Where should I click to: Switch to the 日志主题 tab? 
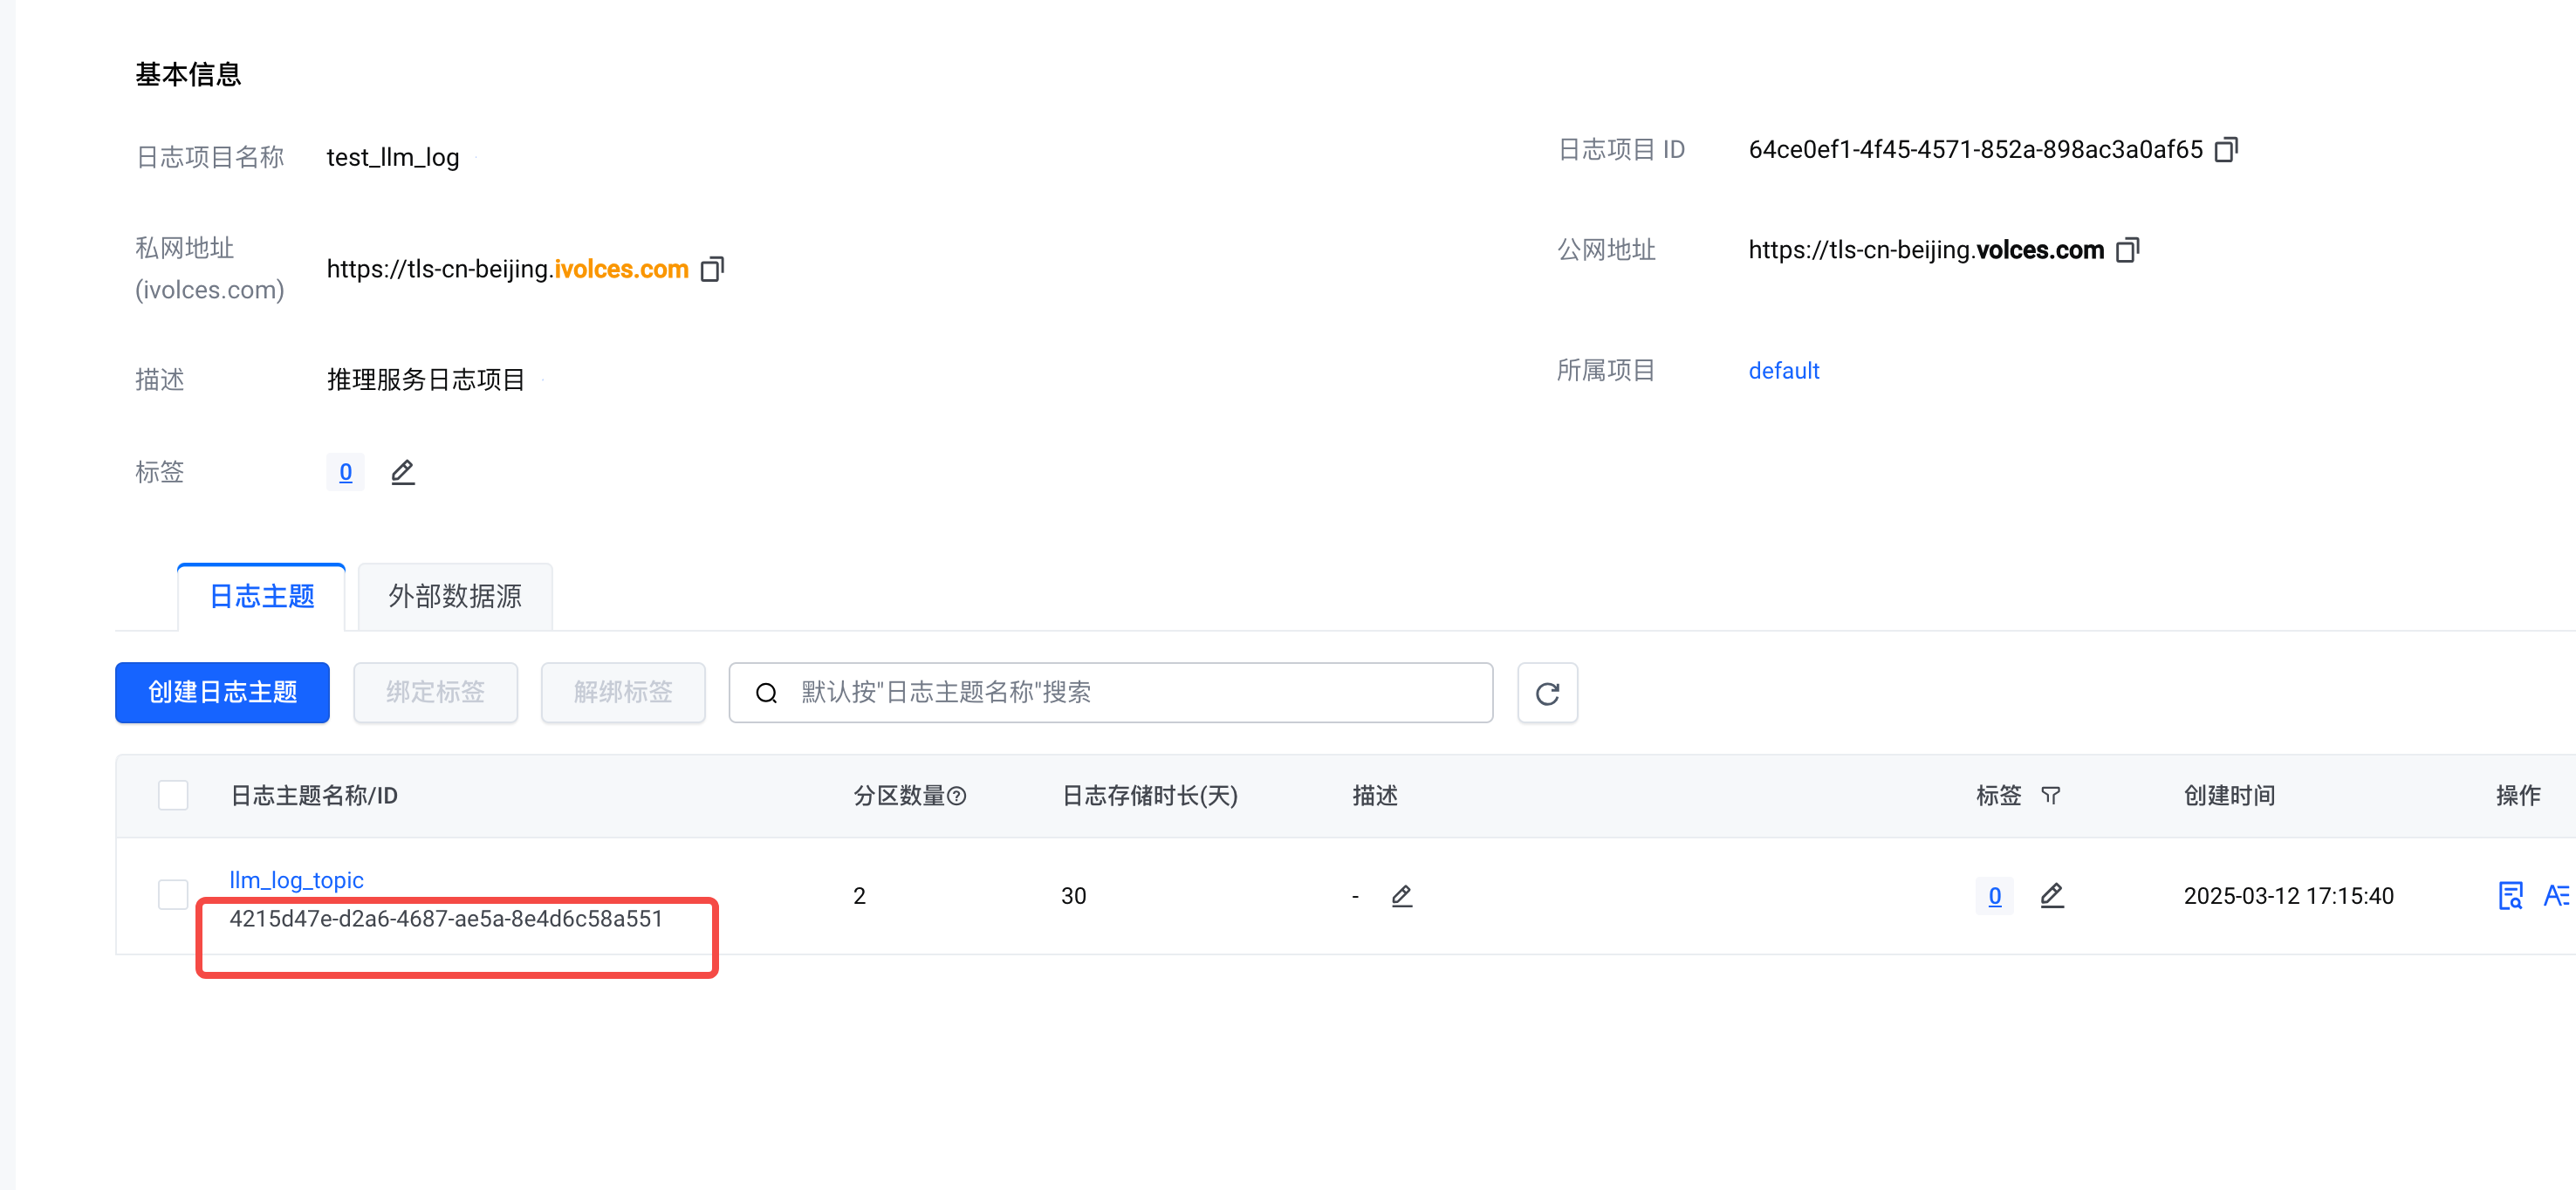coord(262,597)
